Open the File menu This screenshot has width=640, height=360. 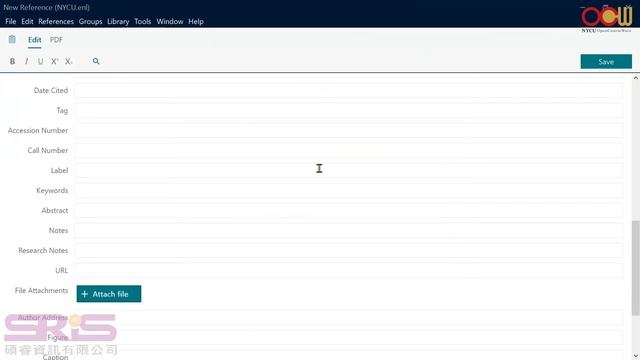11,21
